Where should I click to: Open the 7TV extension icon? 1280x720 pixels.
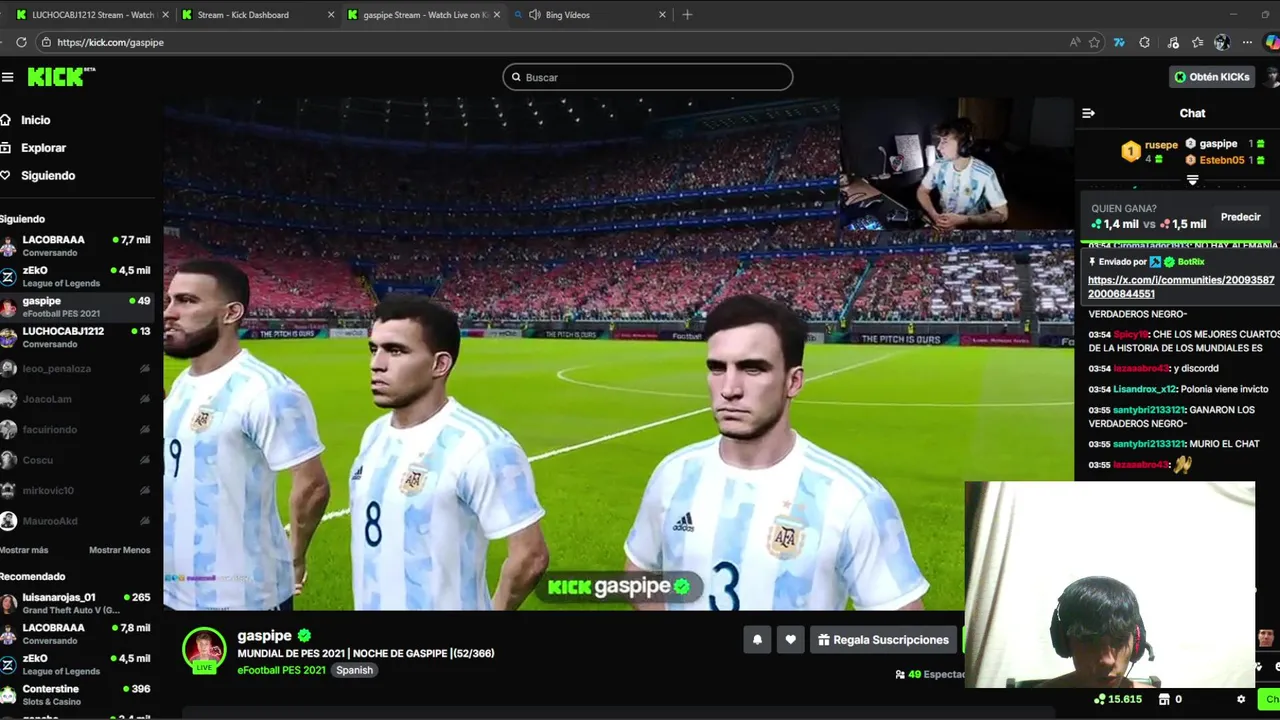point(1119,42)
